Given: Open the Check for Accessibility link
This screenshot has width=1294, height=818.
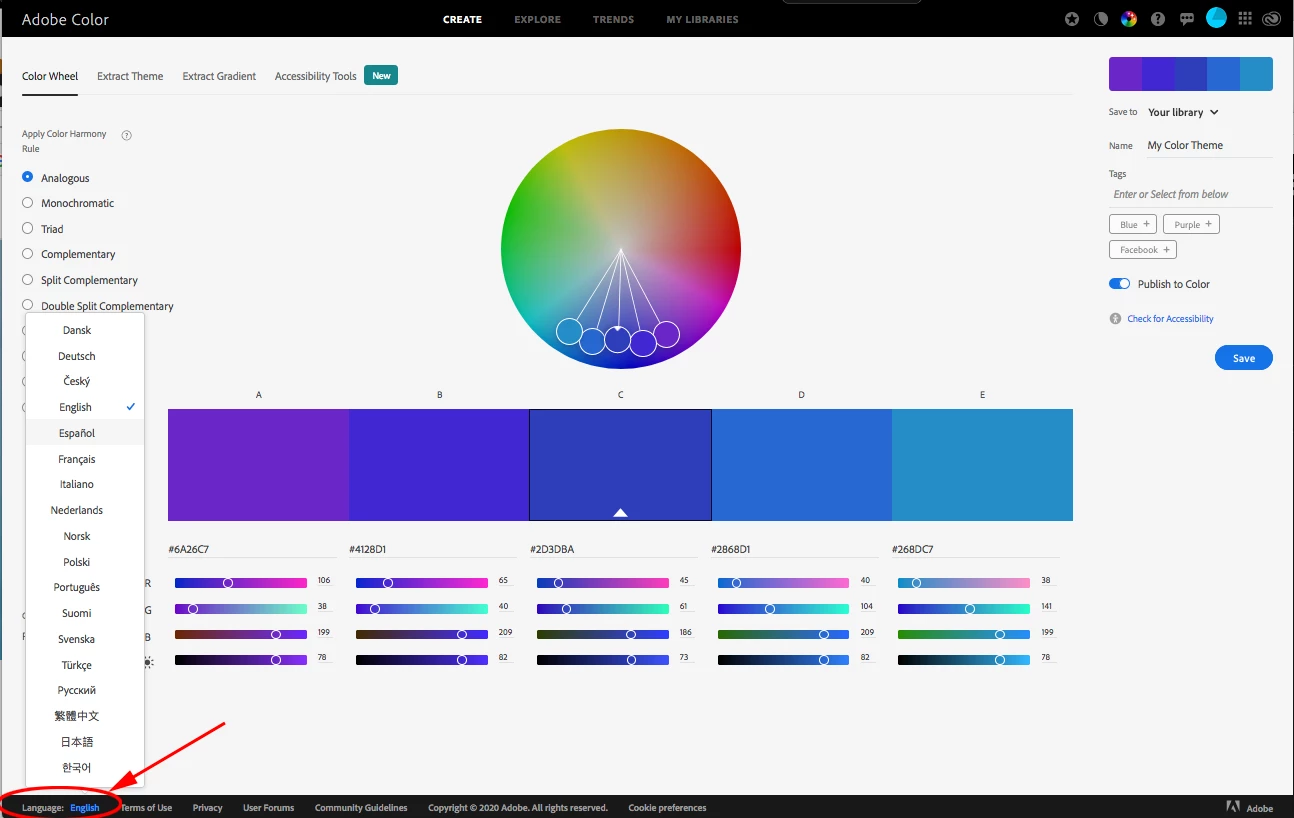Looking at the screenshot, I should tap(1170, 319).
